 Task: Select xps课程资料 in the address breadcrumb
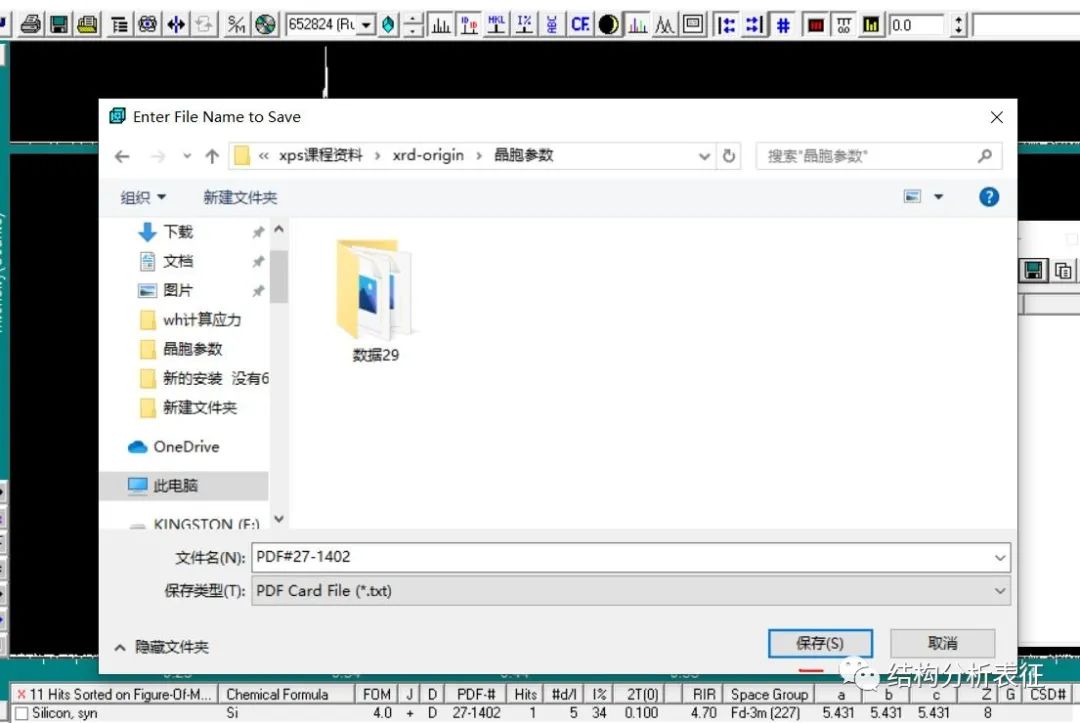(320, 155)
